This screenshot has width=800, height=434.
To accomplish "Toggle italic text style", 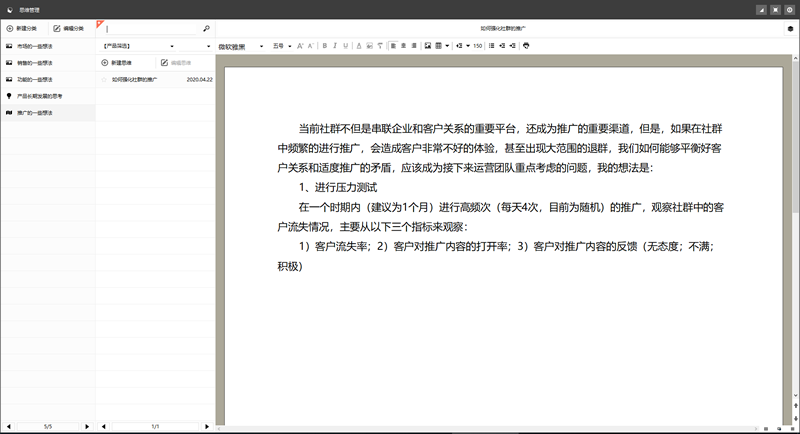I will pyautogui.click(x=336, y=45).
